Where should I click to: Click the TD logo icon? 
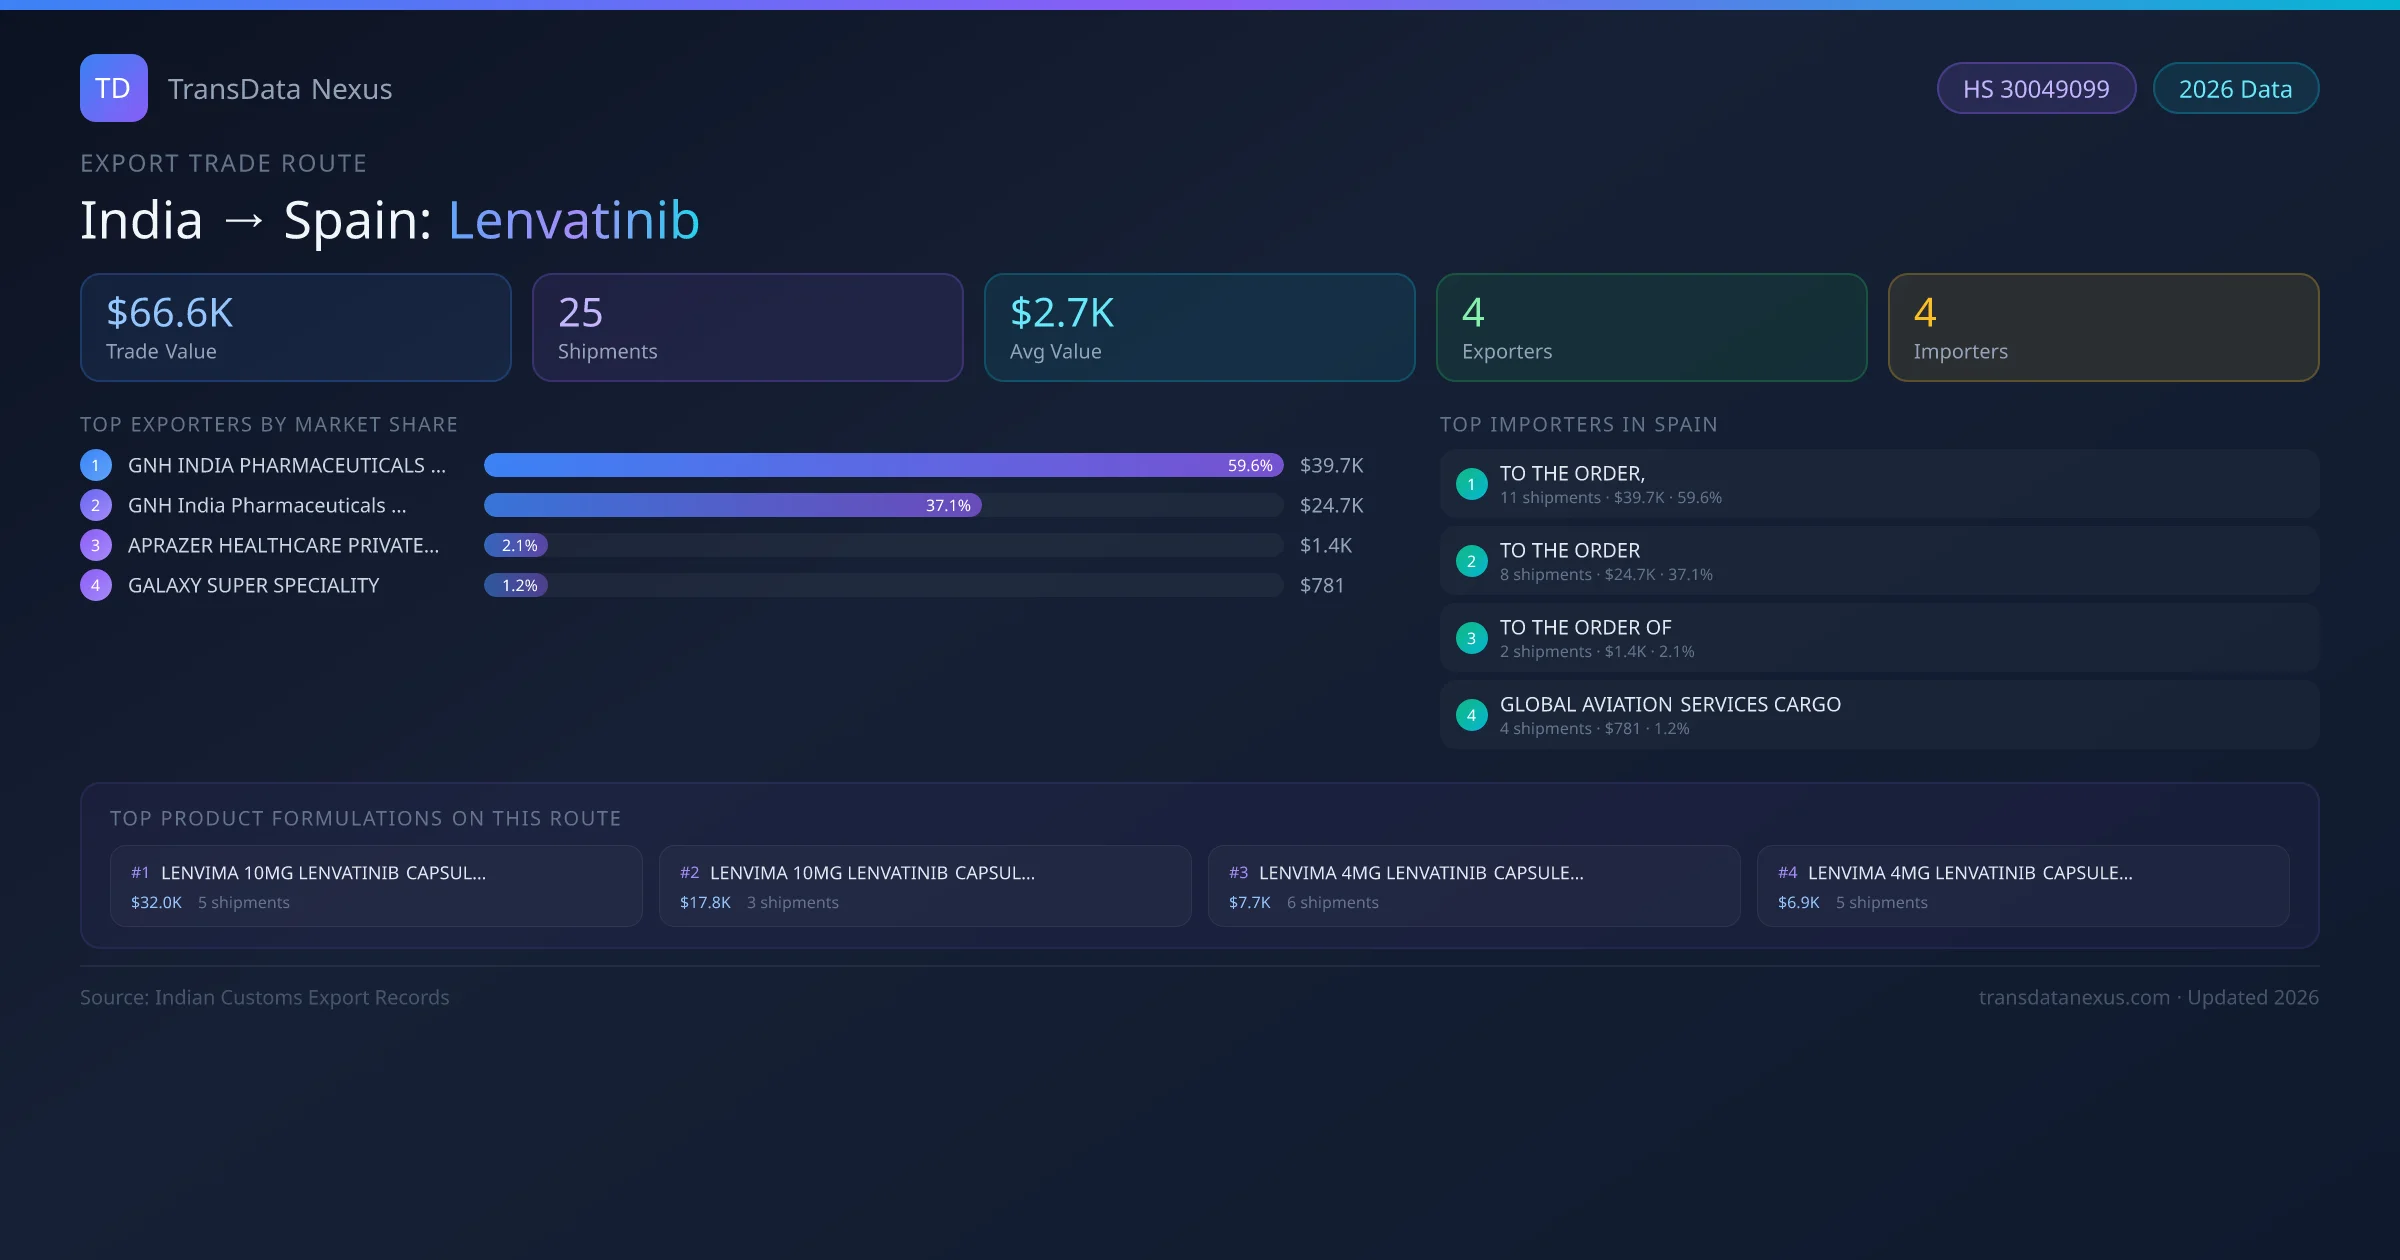(x=113, y=88)
